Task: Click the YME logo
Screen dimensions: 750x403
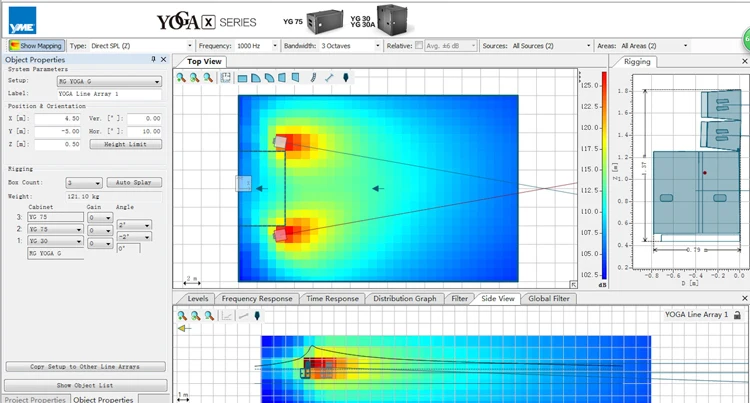Action: tap(22, 21)
